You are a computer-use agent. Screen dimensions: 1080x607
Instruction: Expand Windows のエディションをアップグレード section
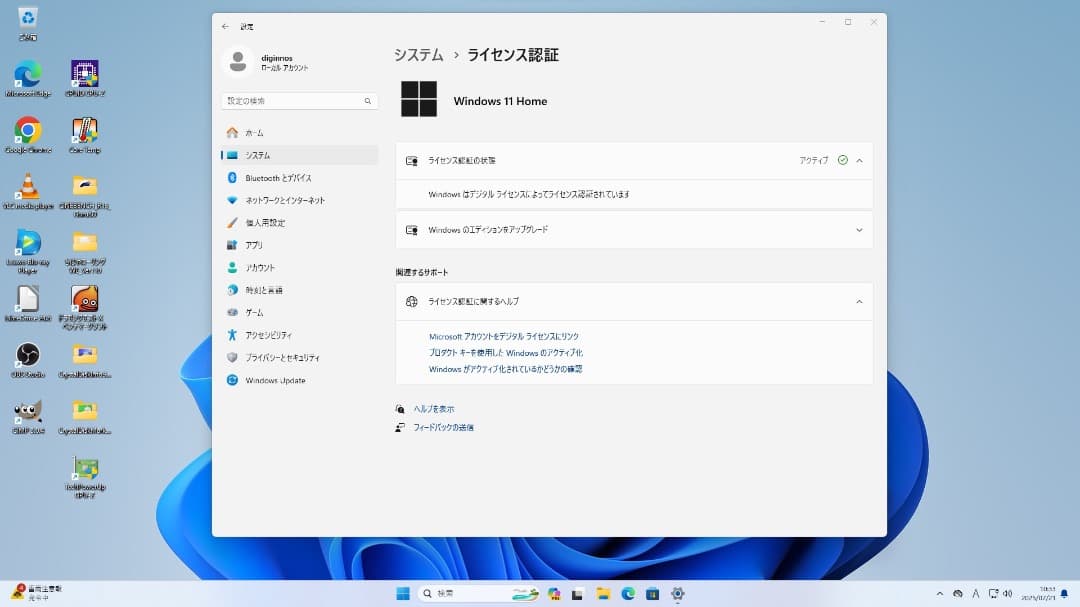[858, 230]
